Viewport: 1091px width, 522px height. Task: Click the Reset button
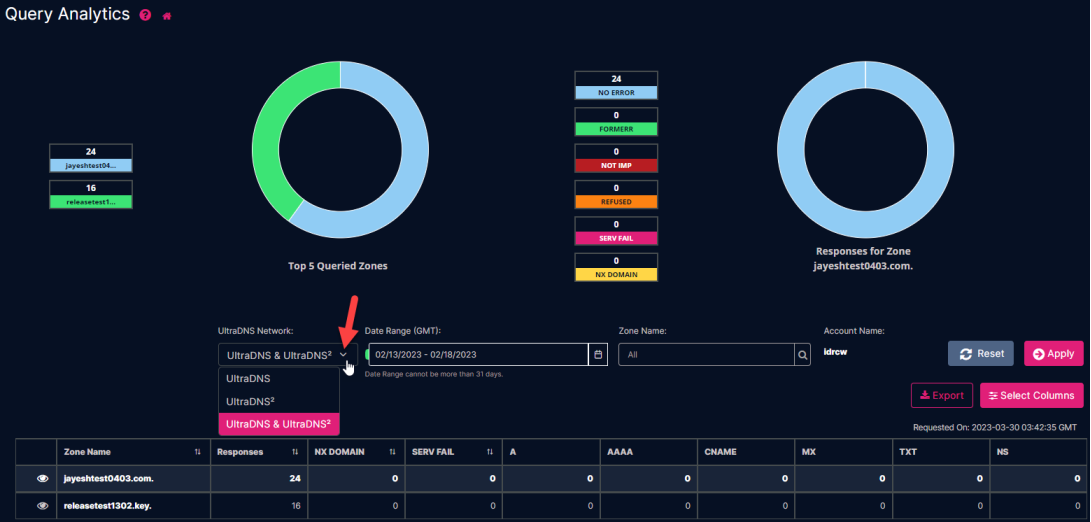[980, 354]
